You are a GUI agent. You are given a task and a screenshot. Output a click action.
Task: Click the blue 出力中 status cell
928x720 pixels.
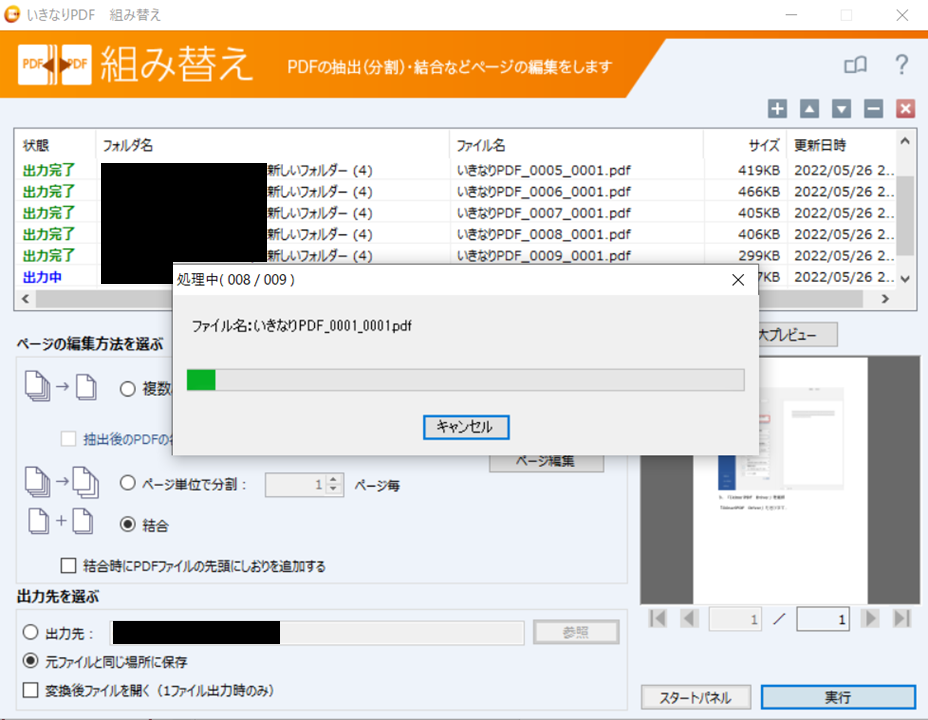tap(42, 277)
